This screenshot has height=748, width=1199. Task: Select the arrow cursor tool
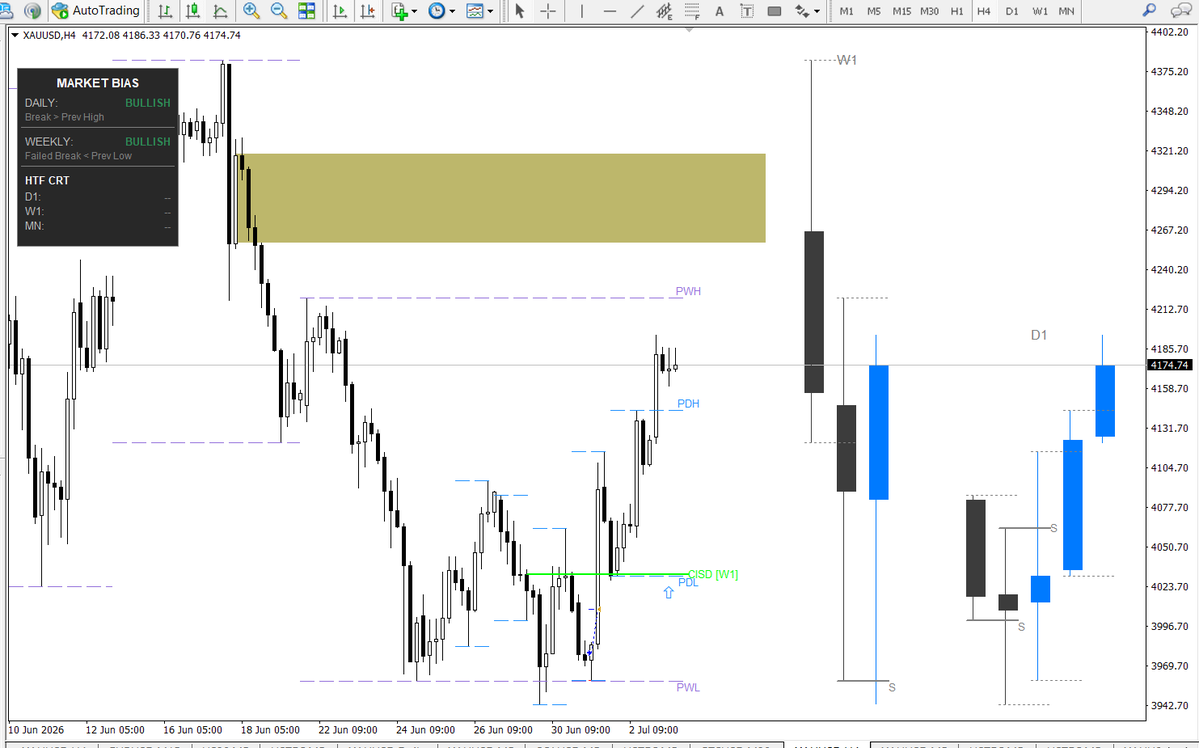(x=520, y=11)
